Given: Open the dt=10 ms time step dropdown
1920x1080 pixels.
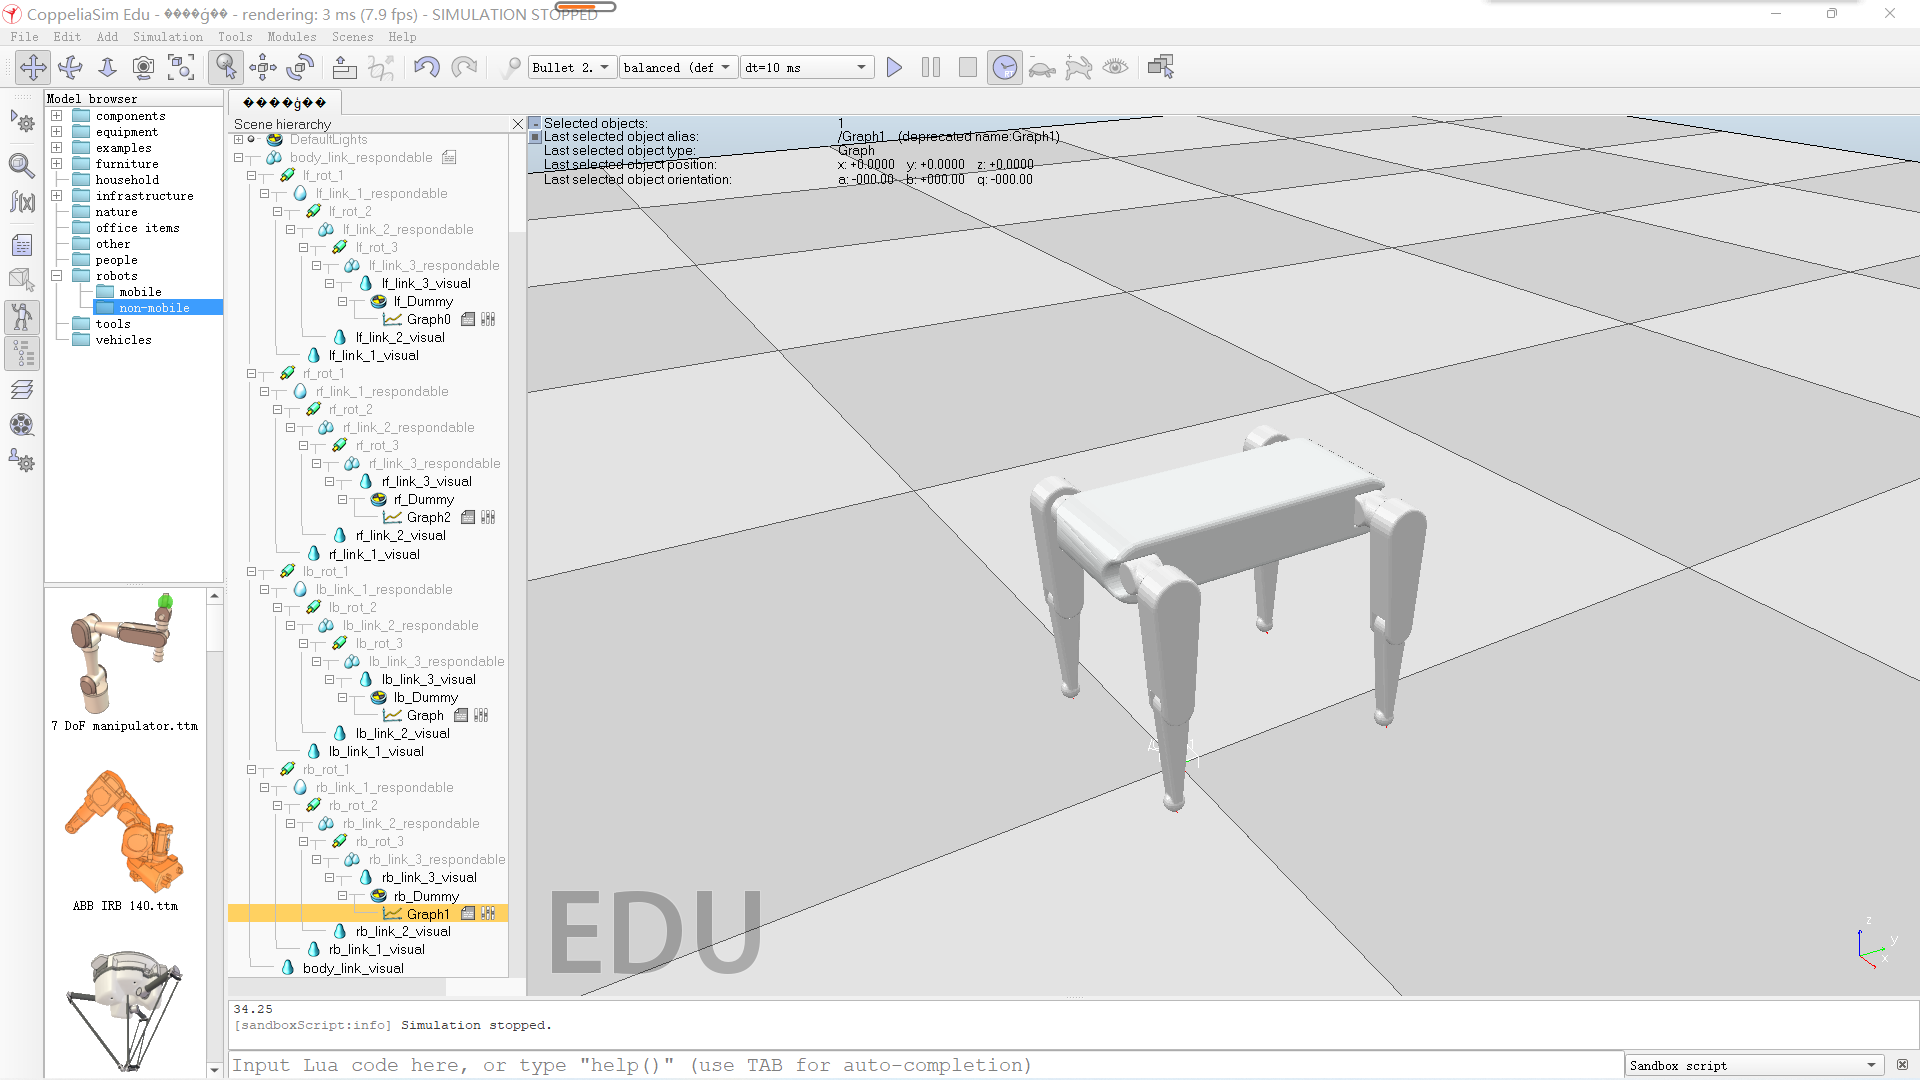Looking at the screenshot, I should [805, 67].
